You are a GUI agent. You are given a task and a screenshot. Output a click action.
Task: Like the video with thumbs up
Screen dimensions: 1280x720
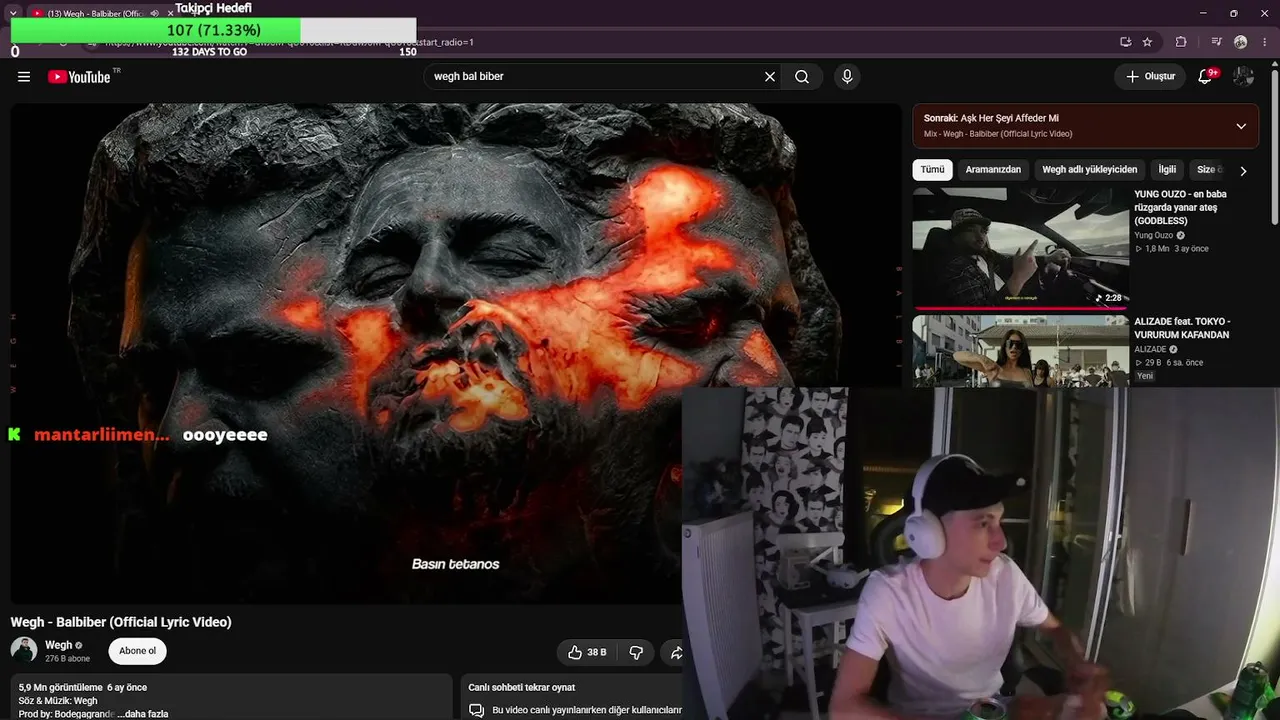[585, 652]
